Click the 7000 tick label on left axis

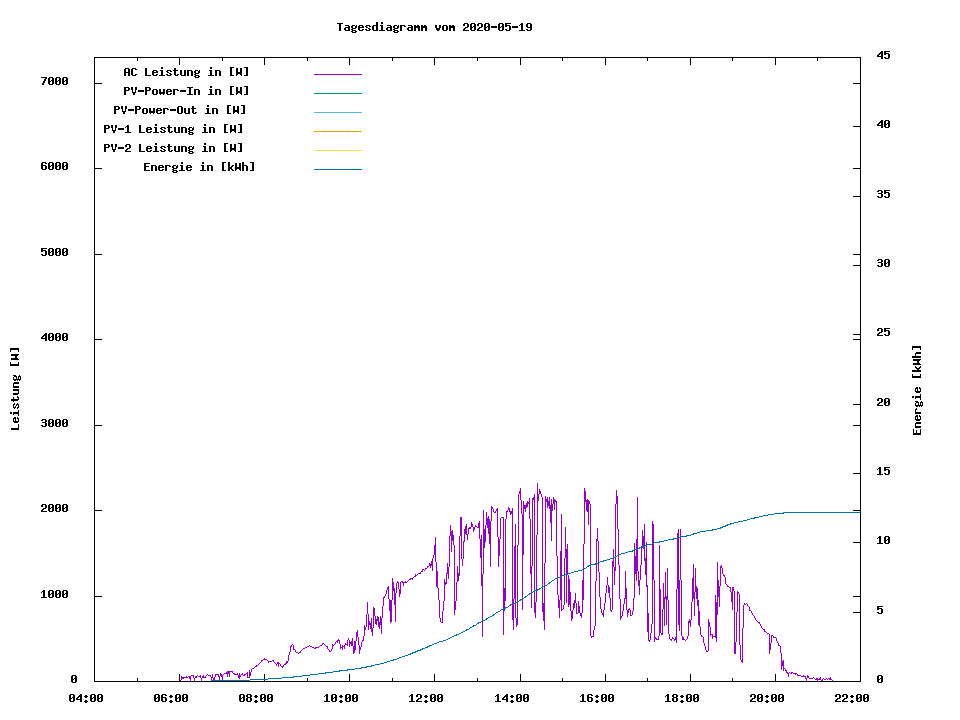pos(53,81)
